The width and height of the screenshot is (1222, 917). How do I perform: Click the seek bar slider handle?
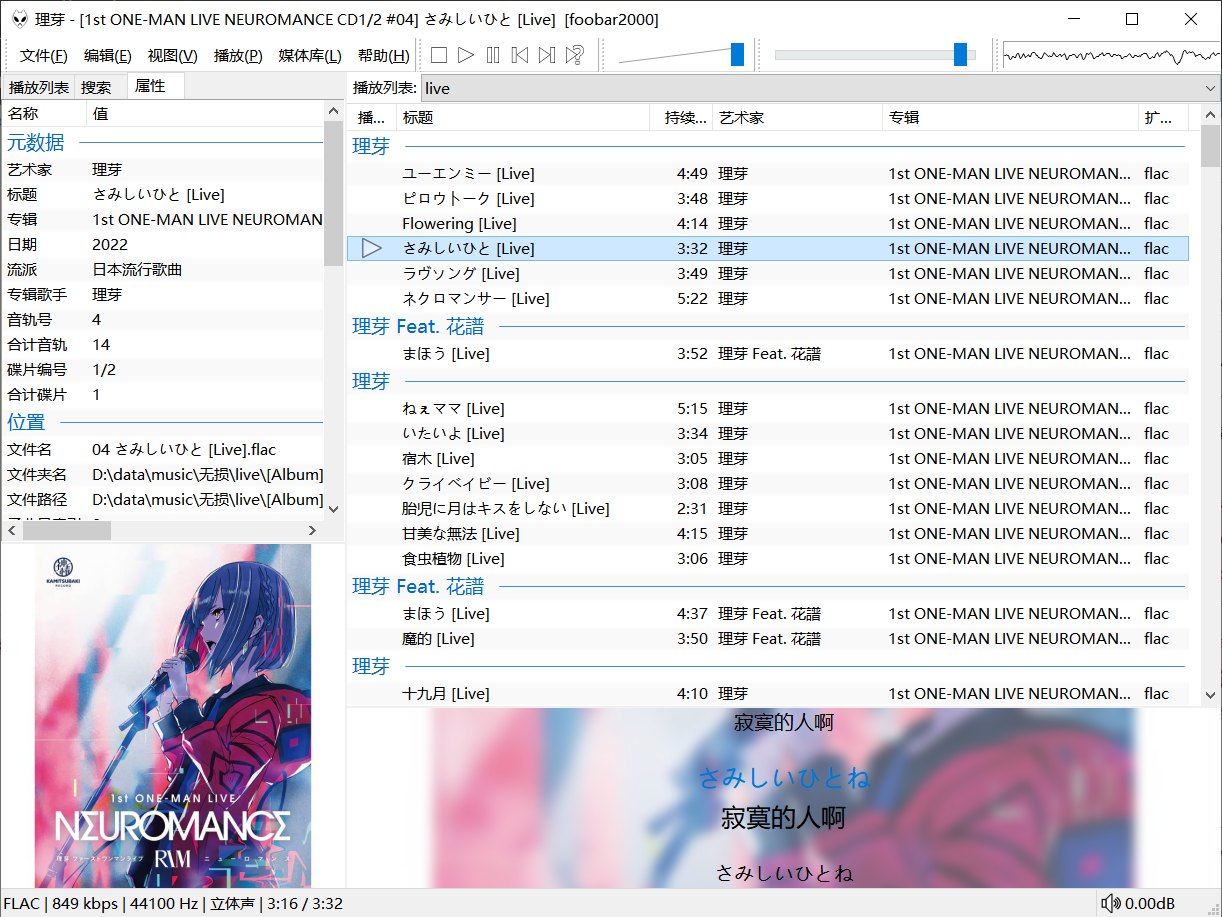click(x=960, y=55)
